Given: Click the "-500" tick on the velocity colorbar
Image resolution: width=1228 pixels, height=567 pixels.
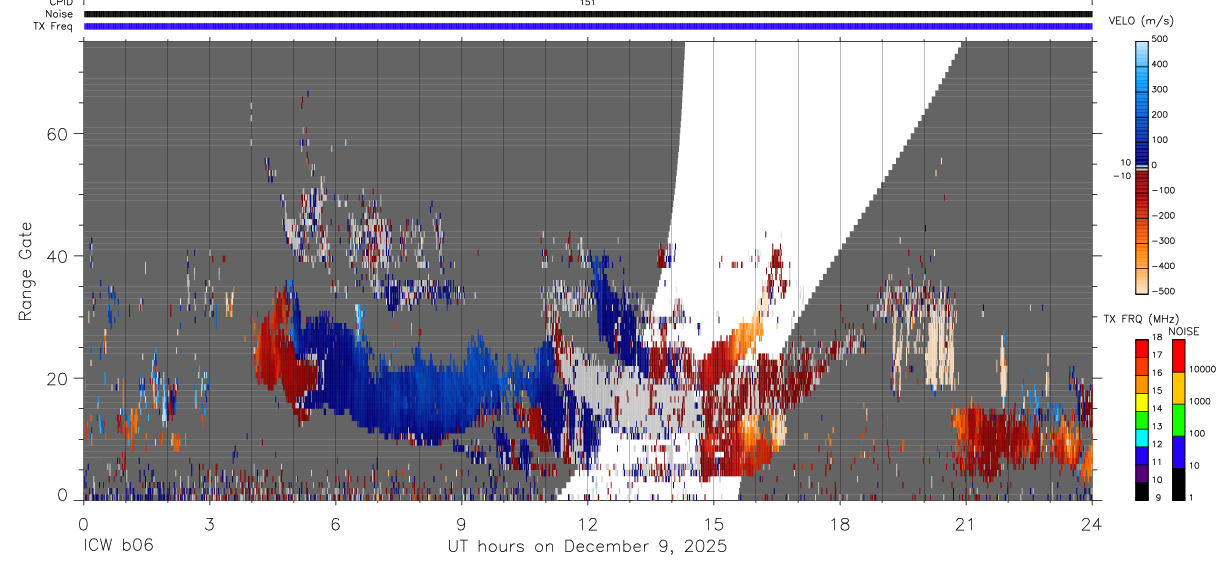Looking at the screenshot, I should click(1164, 292).
